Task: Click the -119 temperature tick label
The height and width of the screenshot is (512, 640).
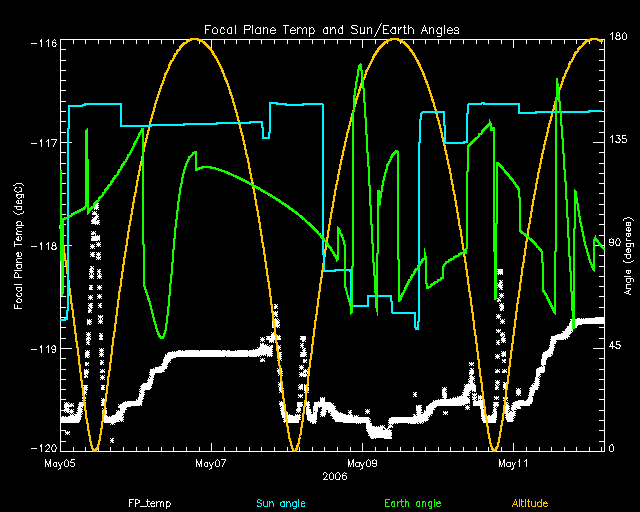Action: 43,349
